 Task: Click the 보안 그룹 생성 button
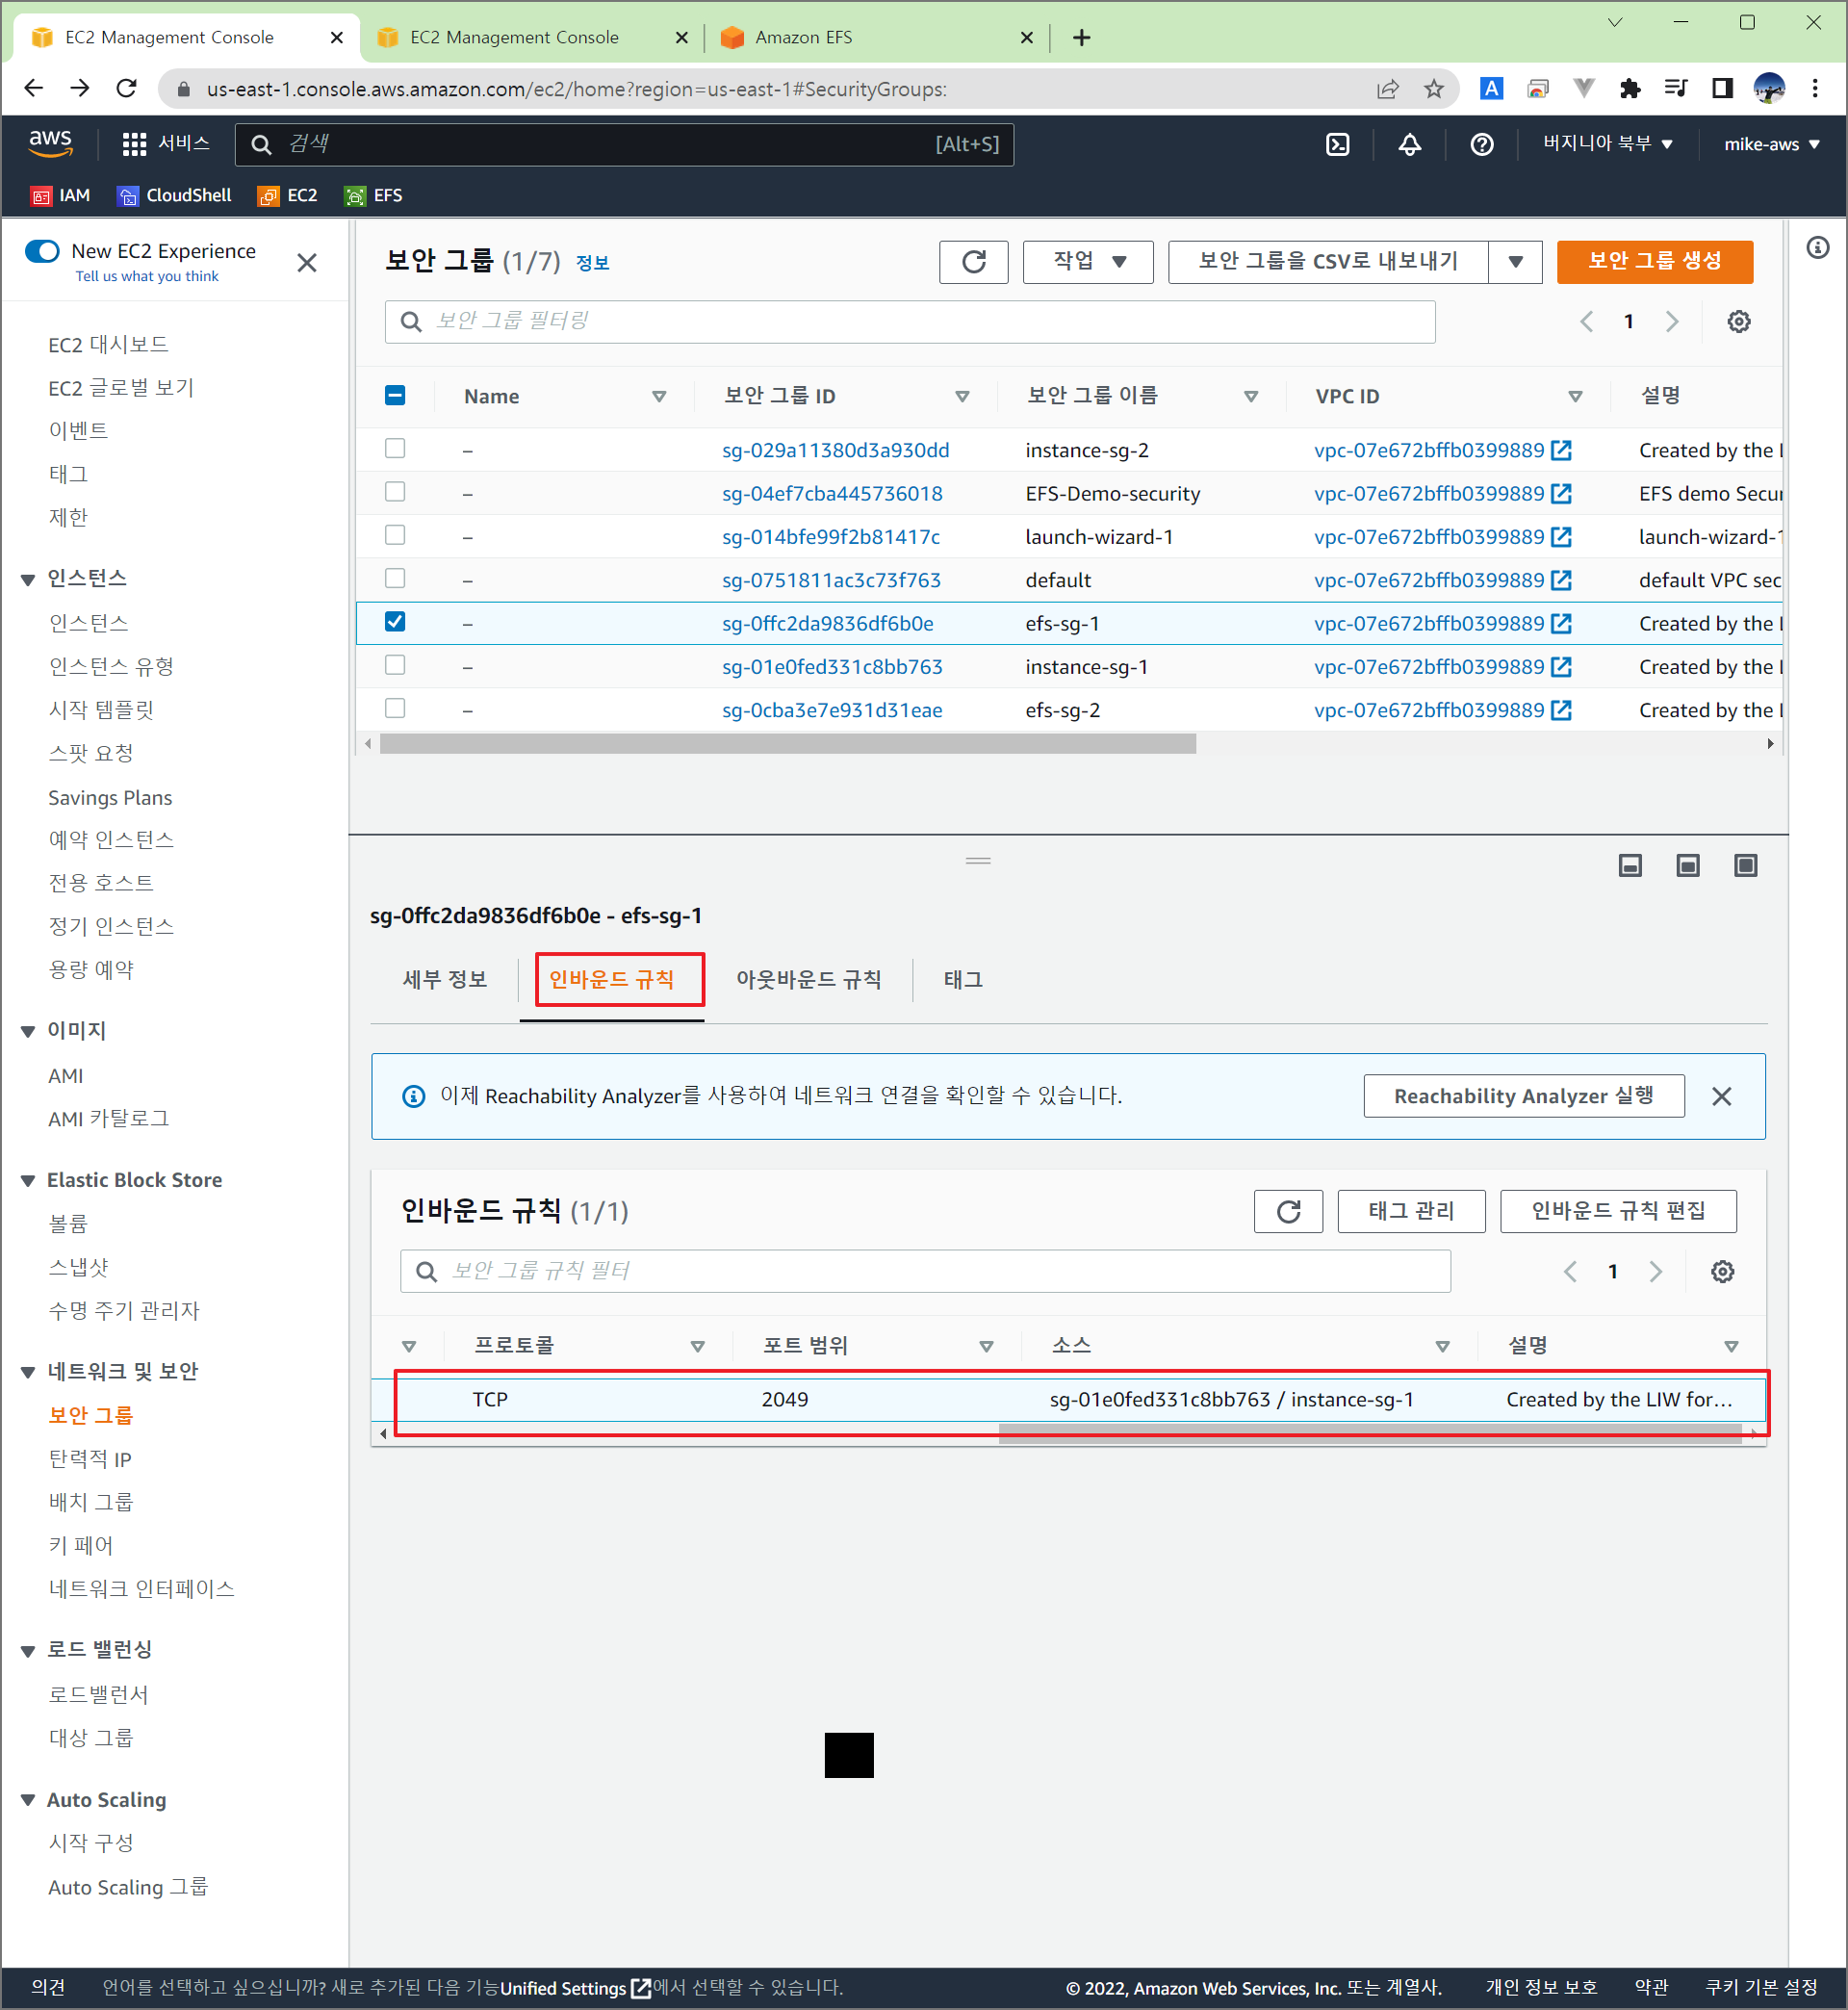[x=1654, y=262]
